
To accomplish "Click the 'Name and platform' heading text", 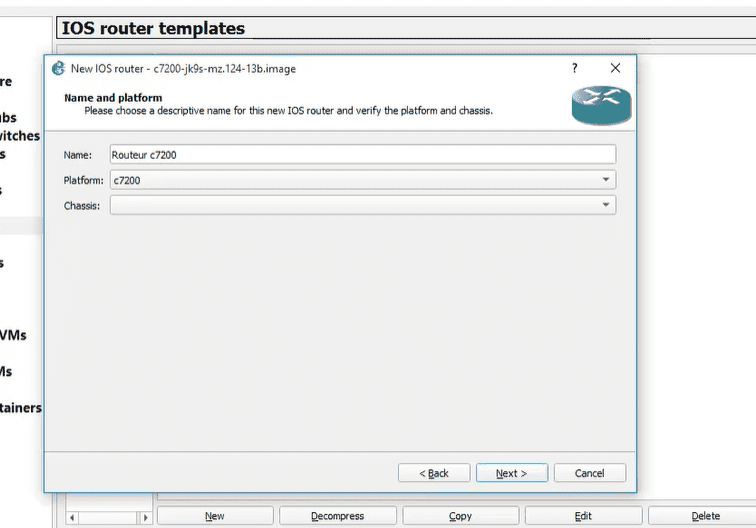I will tap(113, 98).
